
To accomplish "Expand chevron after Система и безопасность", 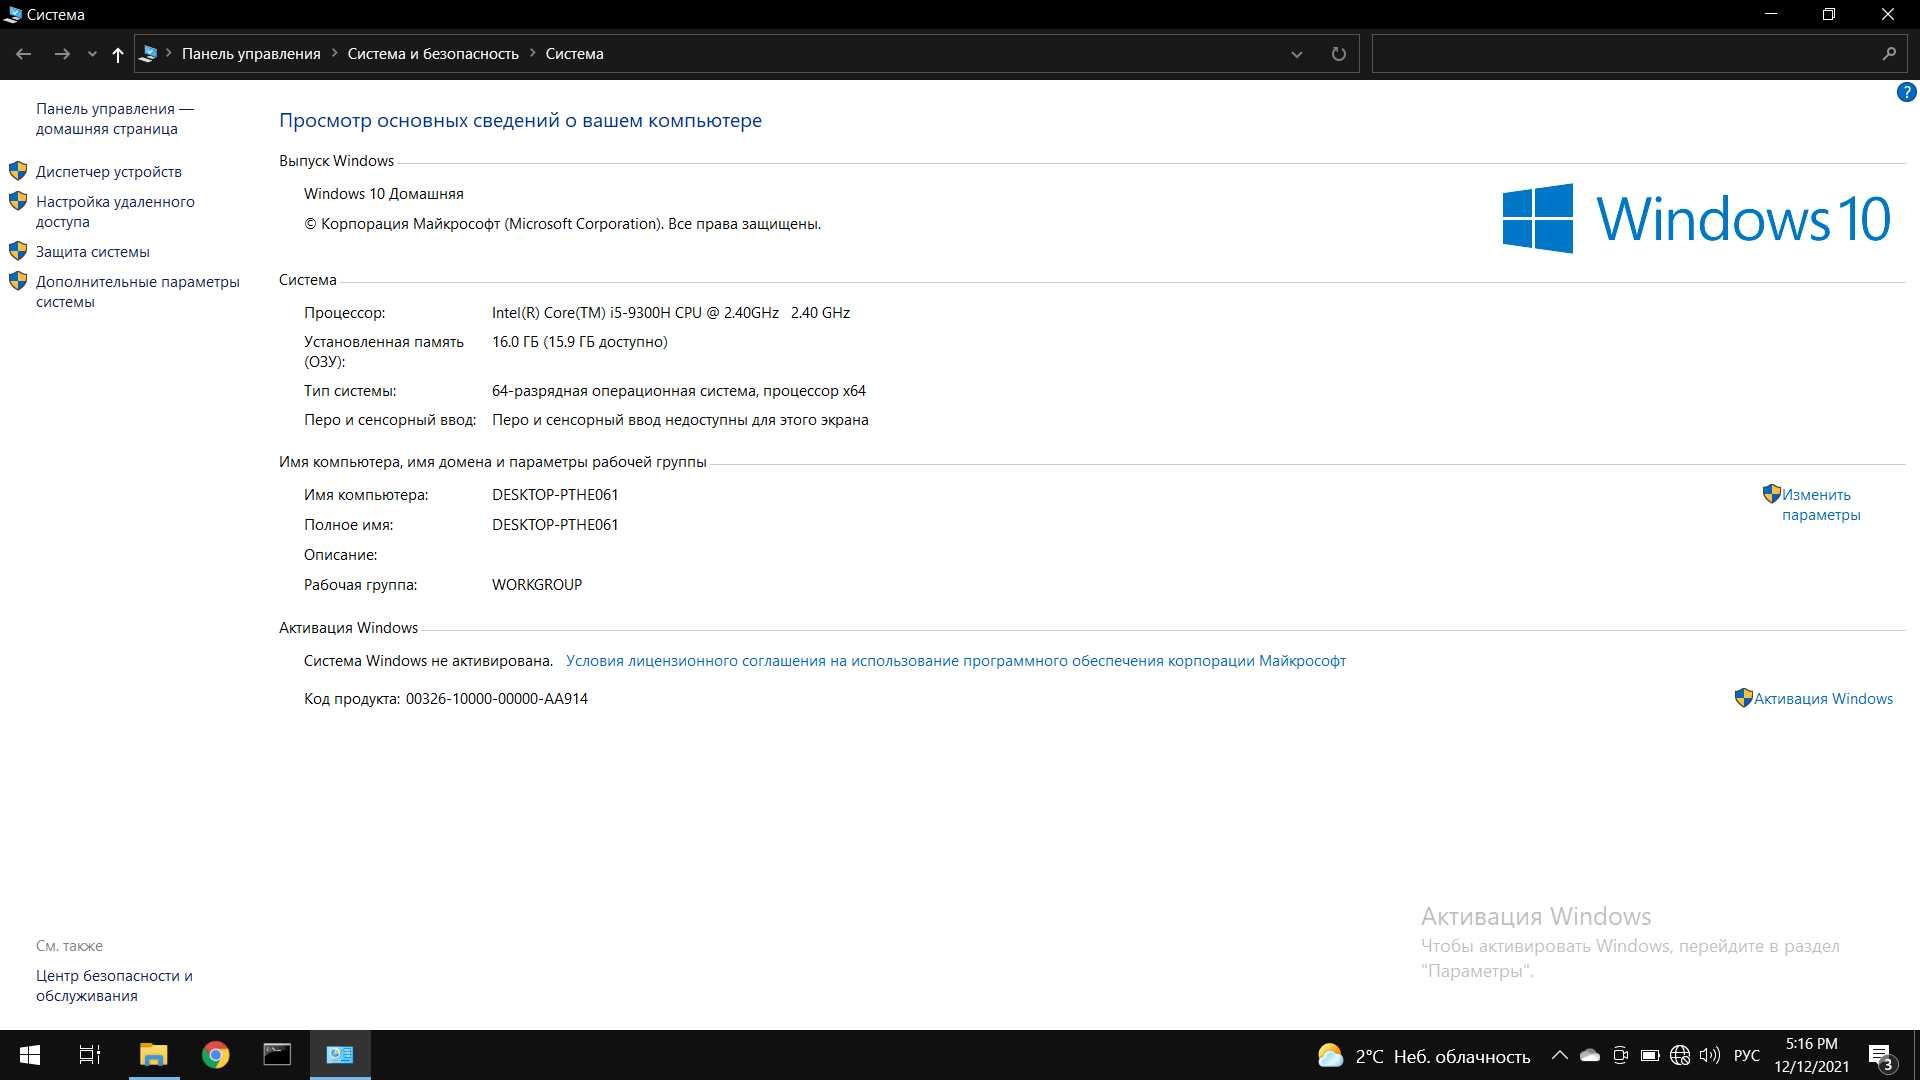I will 532,53.
